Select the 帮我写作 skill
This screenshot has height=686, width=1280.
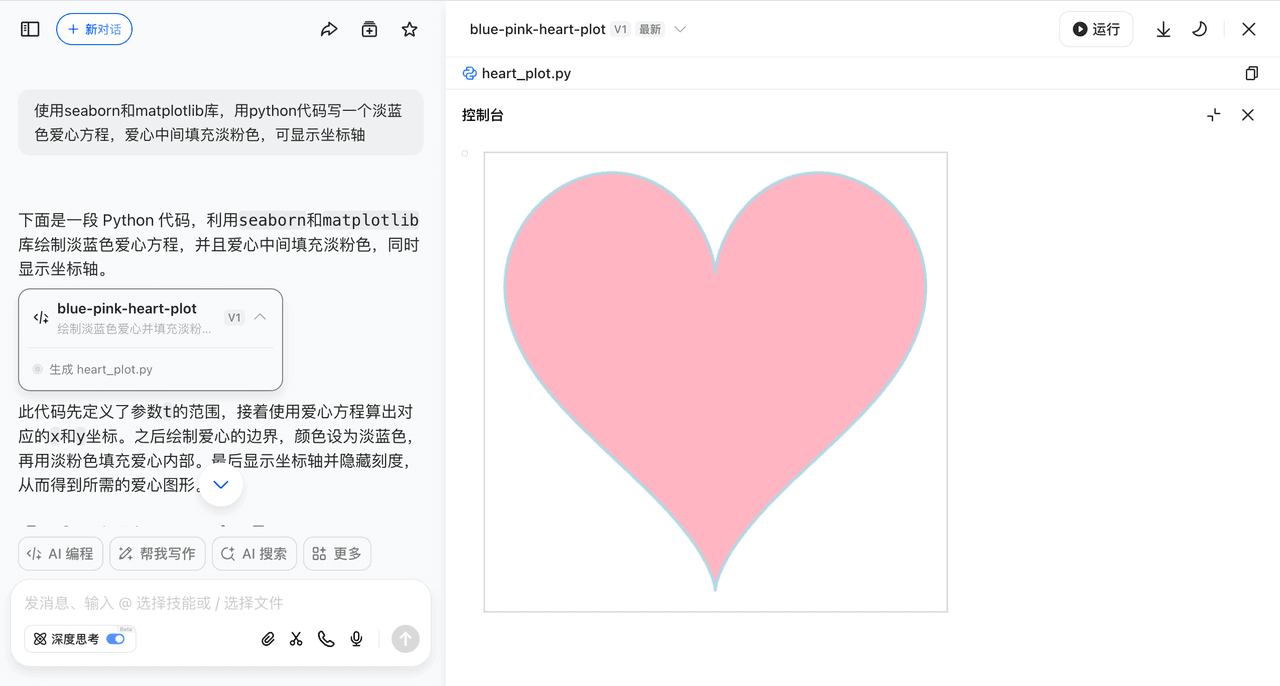click(x=157, y=553)
